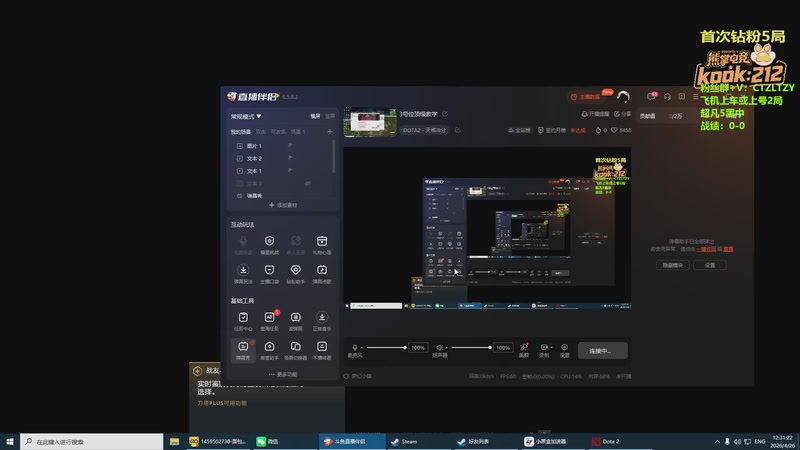Image resolution: width=800 pixels, height=450 pixels.
Task: Click the 主播数据 button
Action: click(x=586, y=96)
